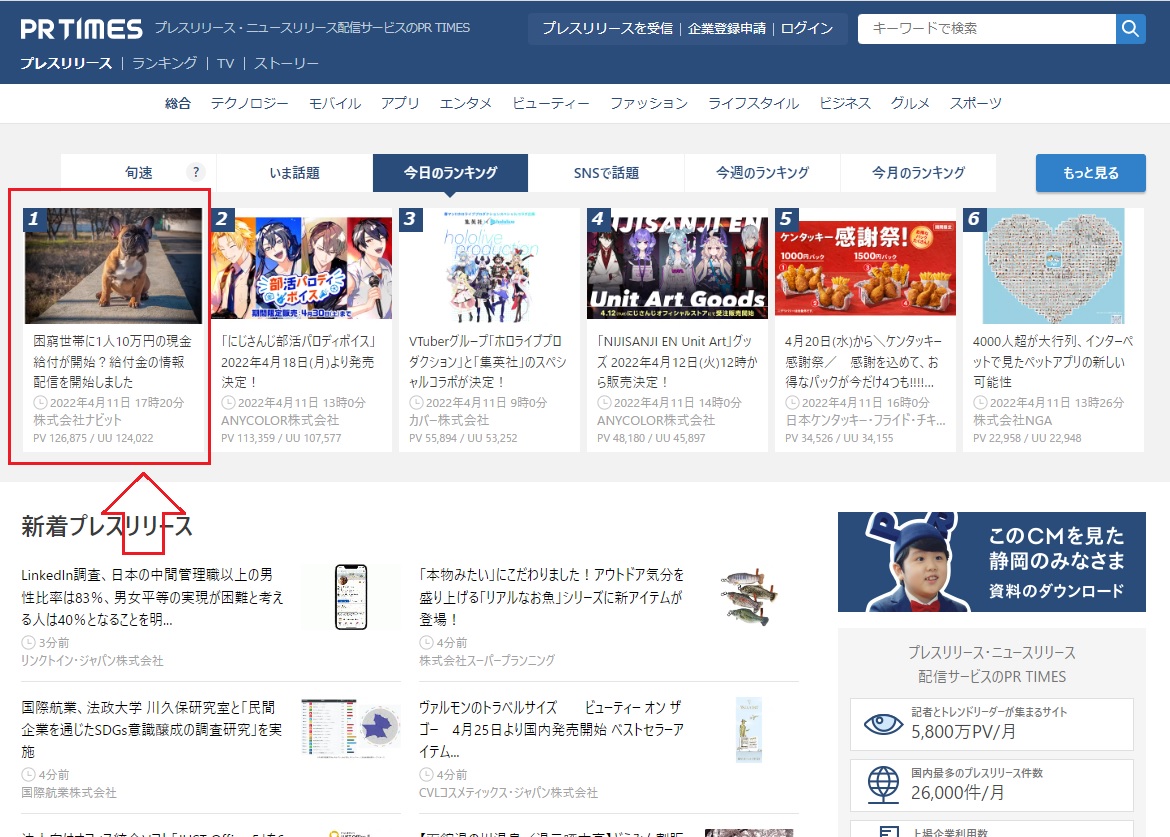Click the eye icon beside 5,800万PV/月
The image size is (1170, 837).
point(882,723)
